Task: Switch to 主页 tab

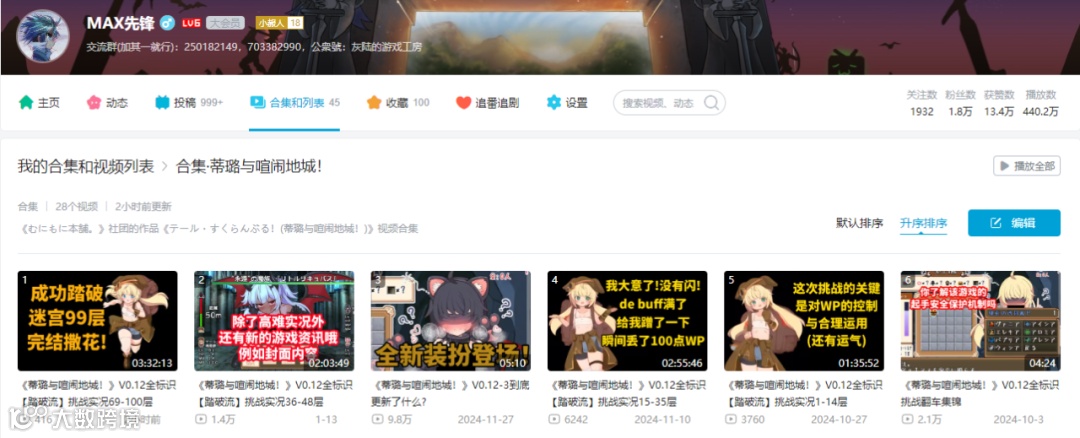Action: (39, 103)
